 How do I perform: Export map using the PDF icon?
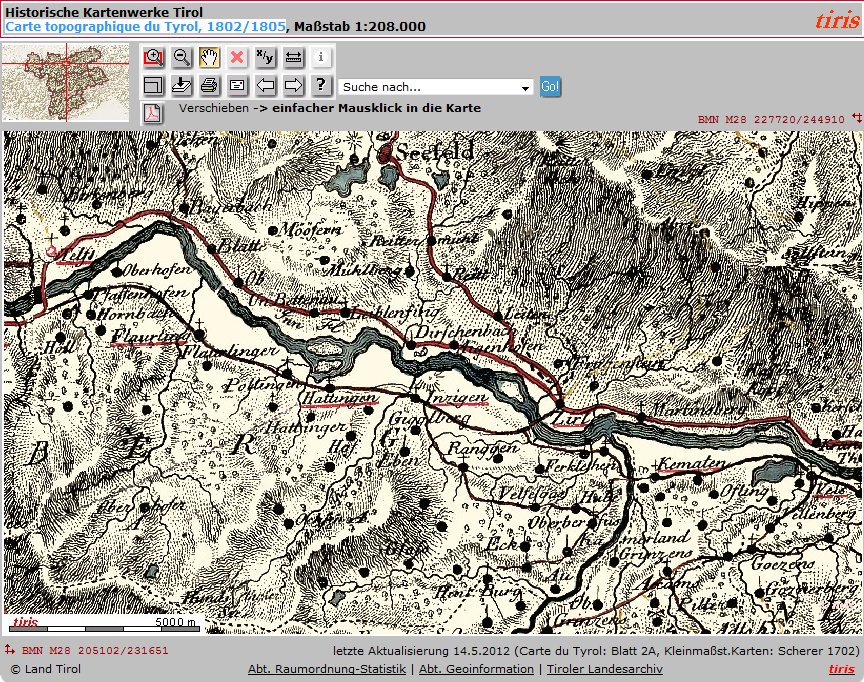point(153,112)
